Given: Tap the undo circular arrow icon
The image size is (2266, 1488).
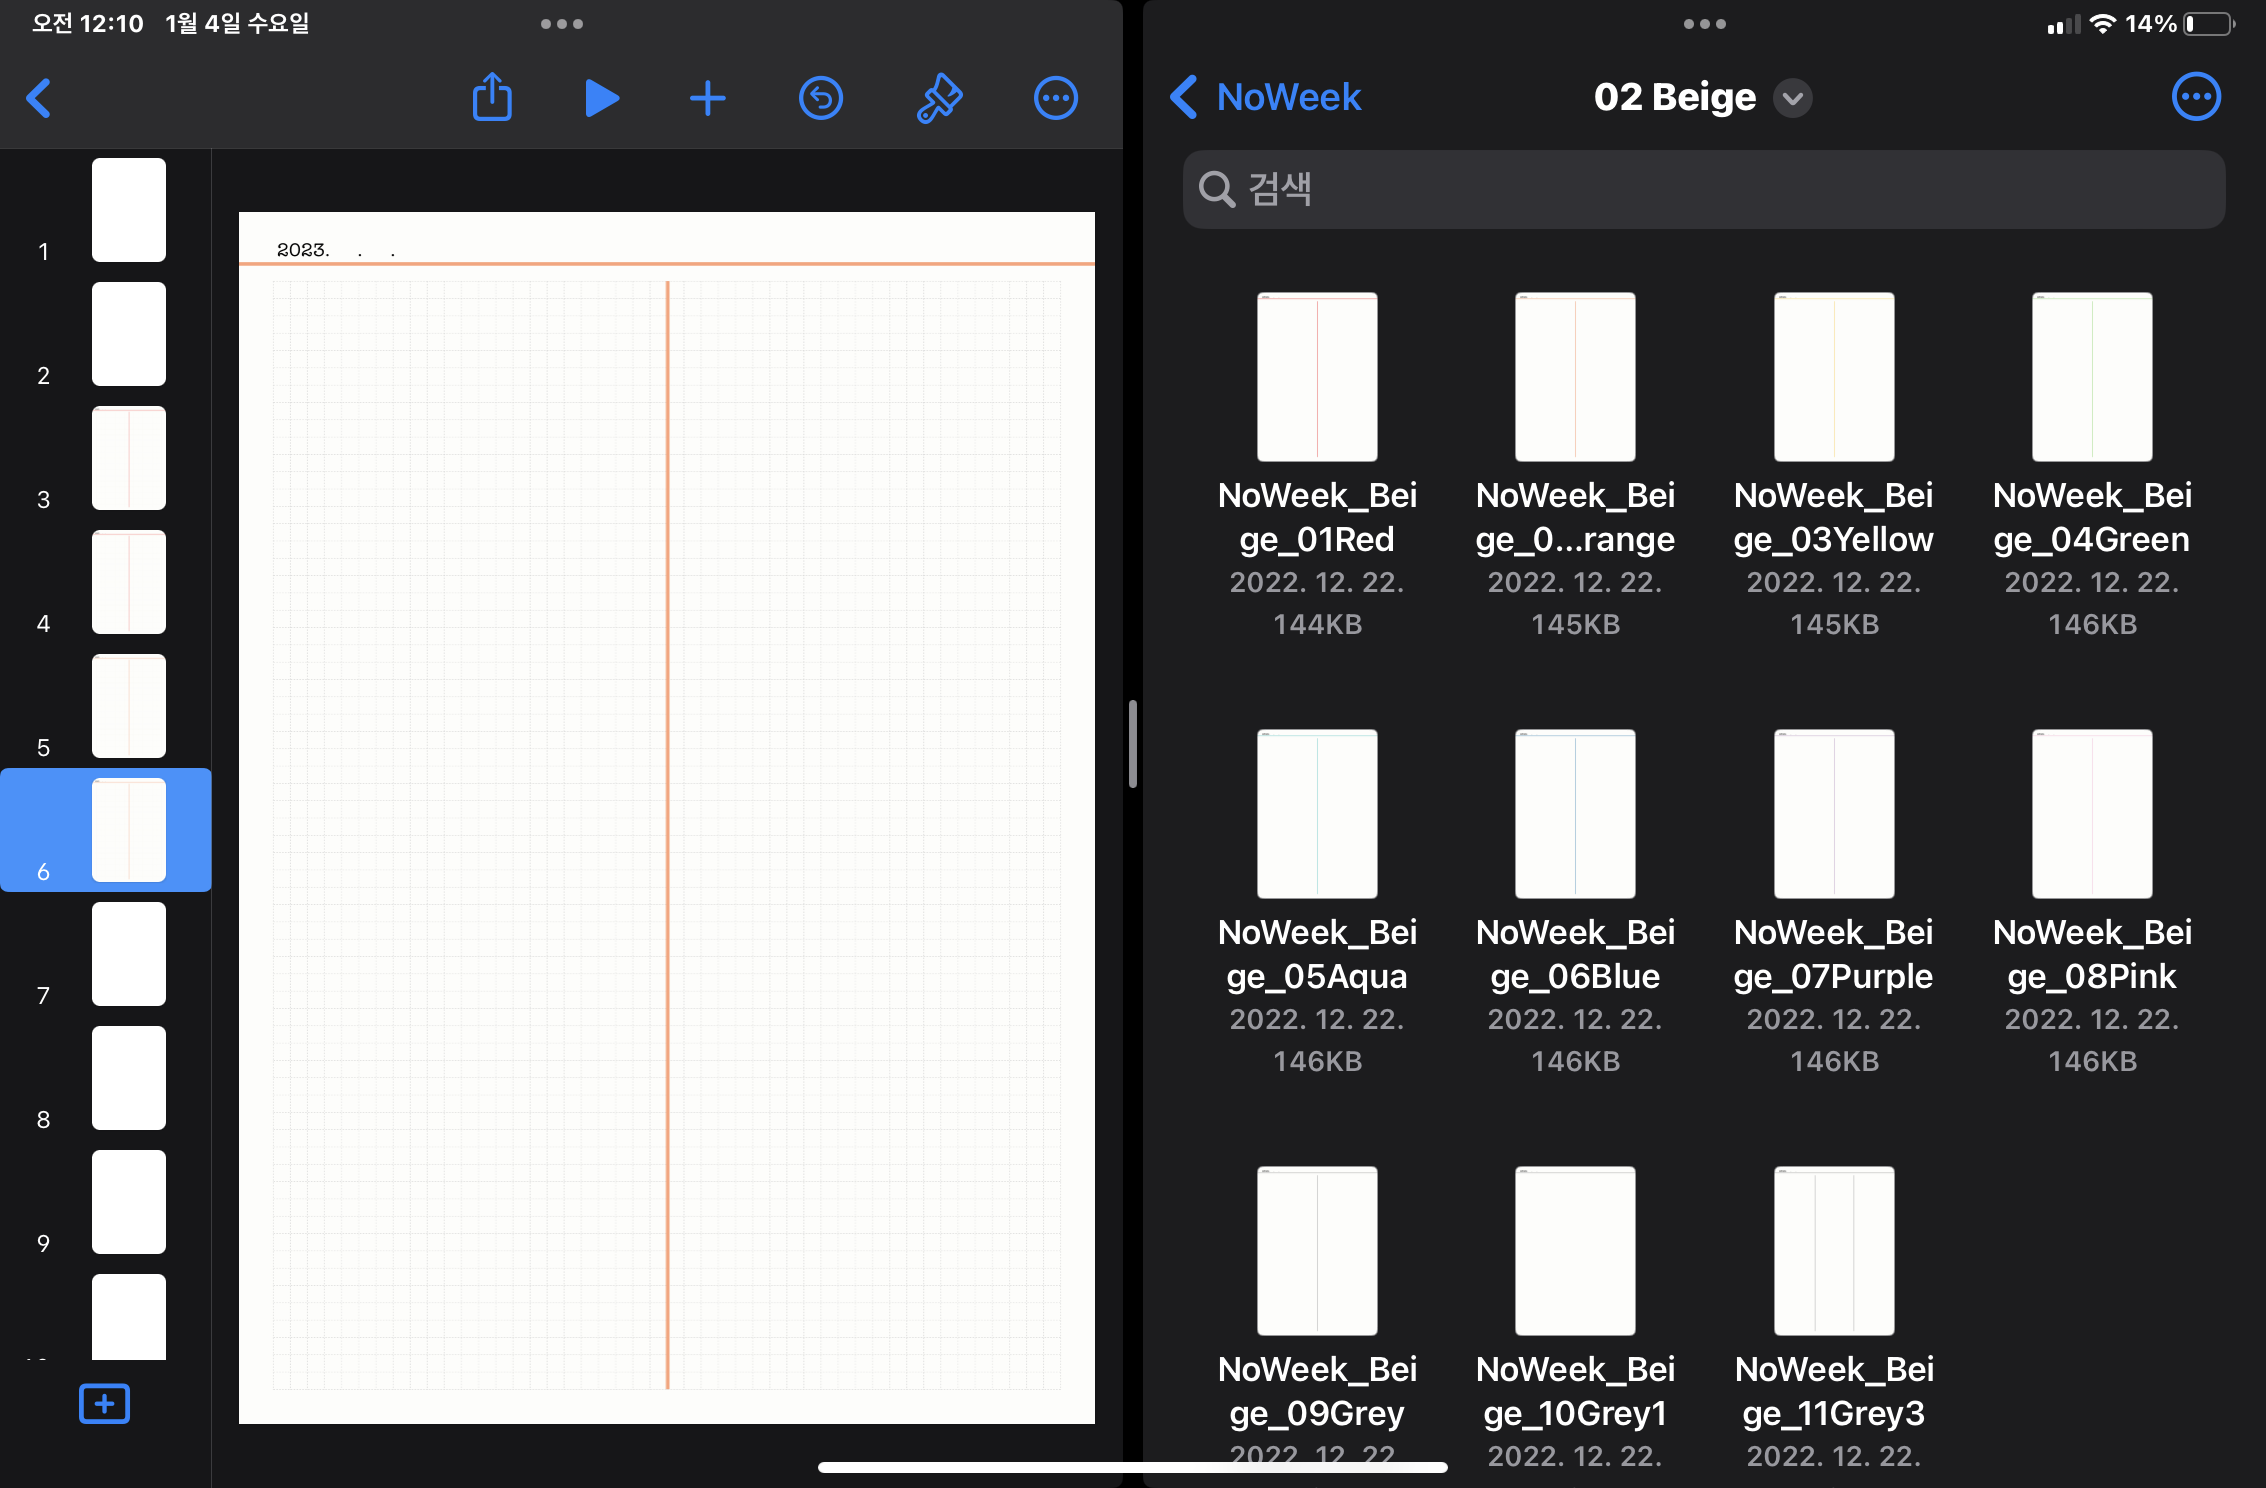Looking at the screenshot, I should click(821, 98).
